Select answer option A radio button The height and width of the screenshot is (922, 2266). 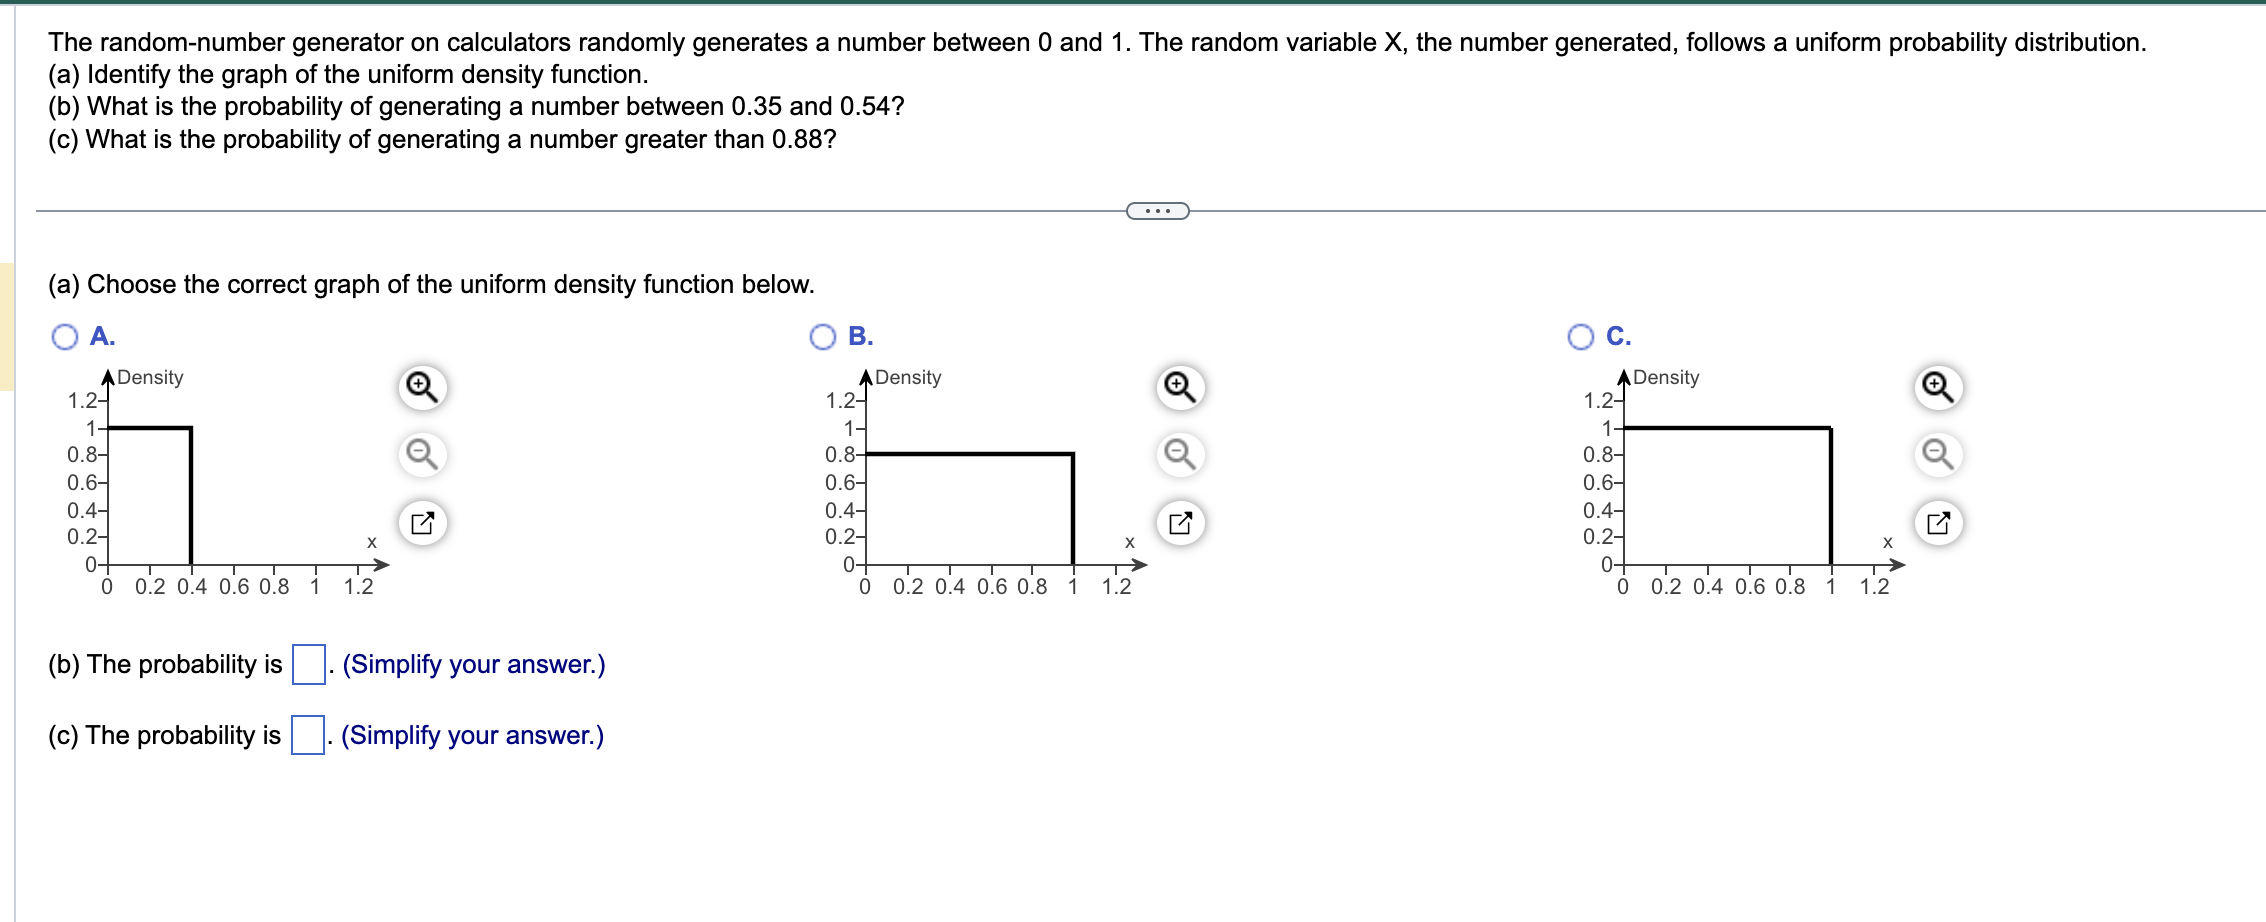point(65,337)
